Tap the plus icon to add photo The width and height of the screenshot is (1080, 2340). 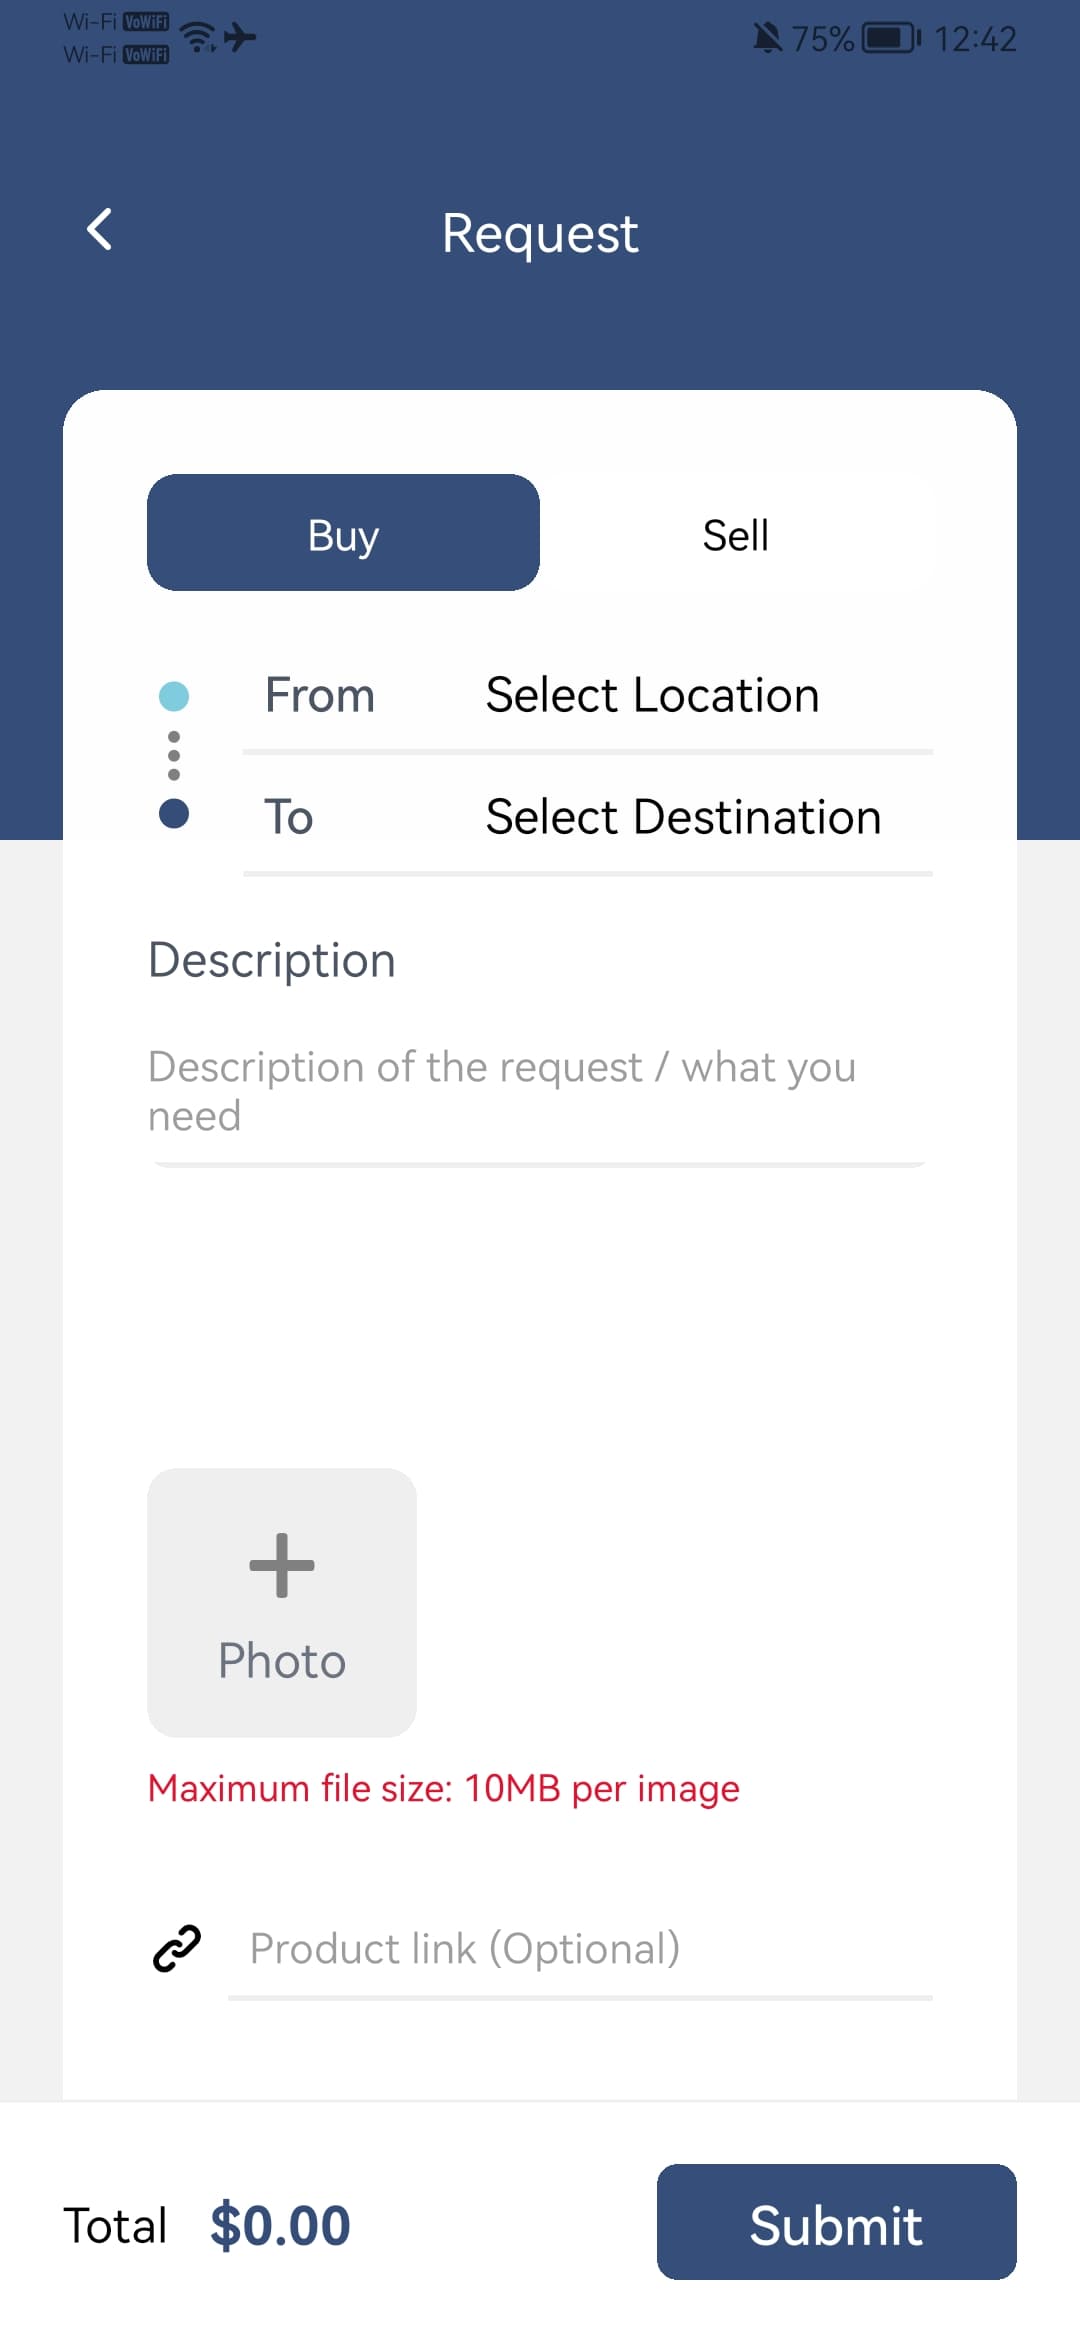pyautogui.click(x=282, y=1565)
